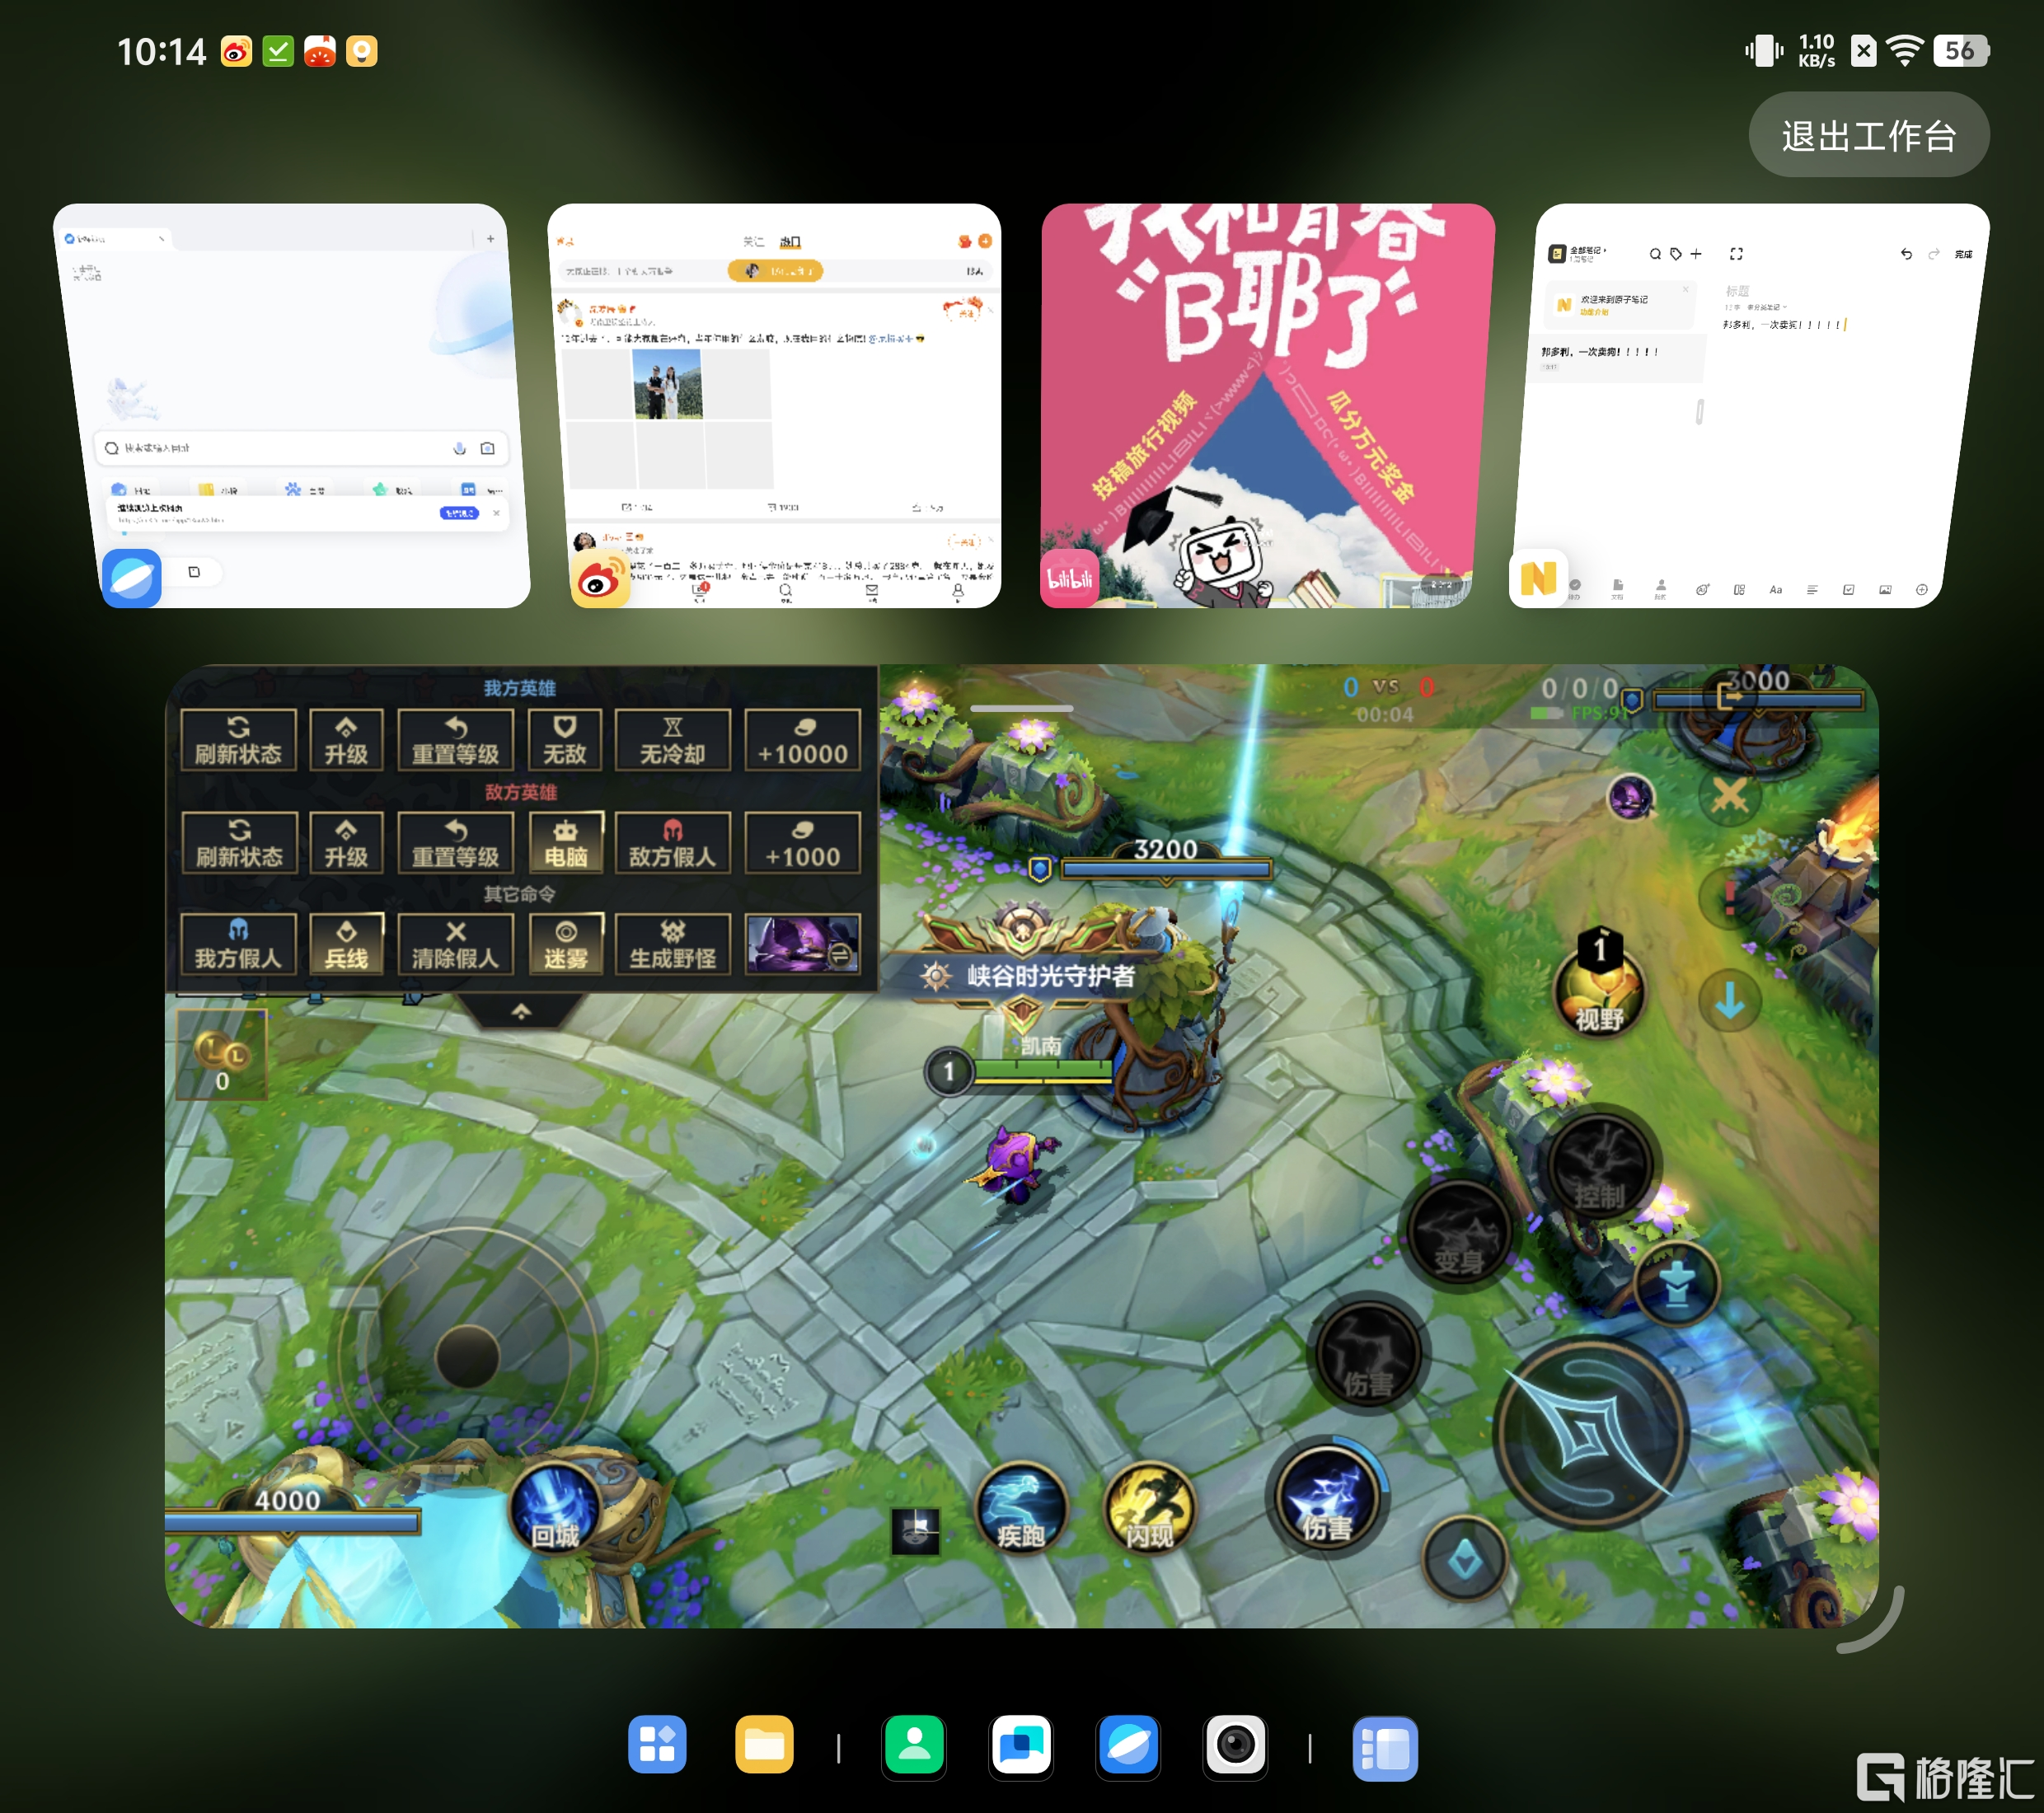The height and width of the screenshot is (1813, 2044).
Task: Tap the red exclamation alert ping
Action: click(1729, 897)
